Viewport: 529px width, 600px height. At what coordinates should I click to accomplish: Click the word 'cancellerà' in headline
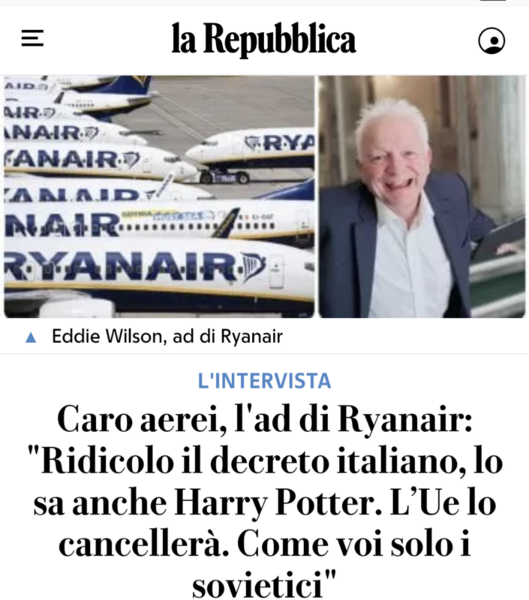pyautogui.click(x=145, y=544)
